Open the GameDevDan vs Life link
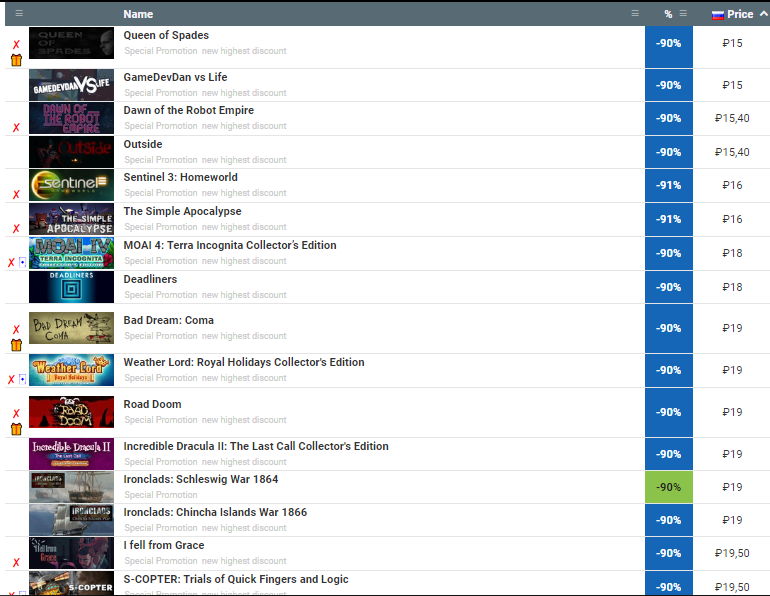The image size is (770, 596). [175, 77]
